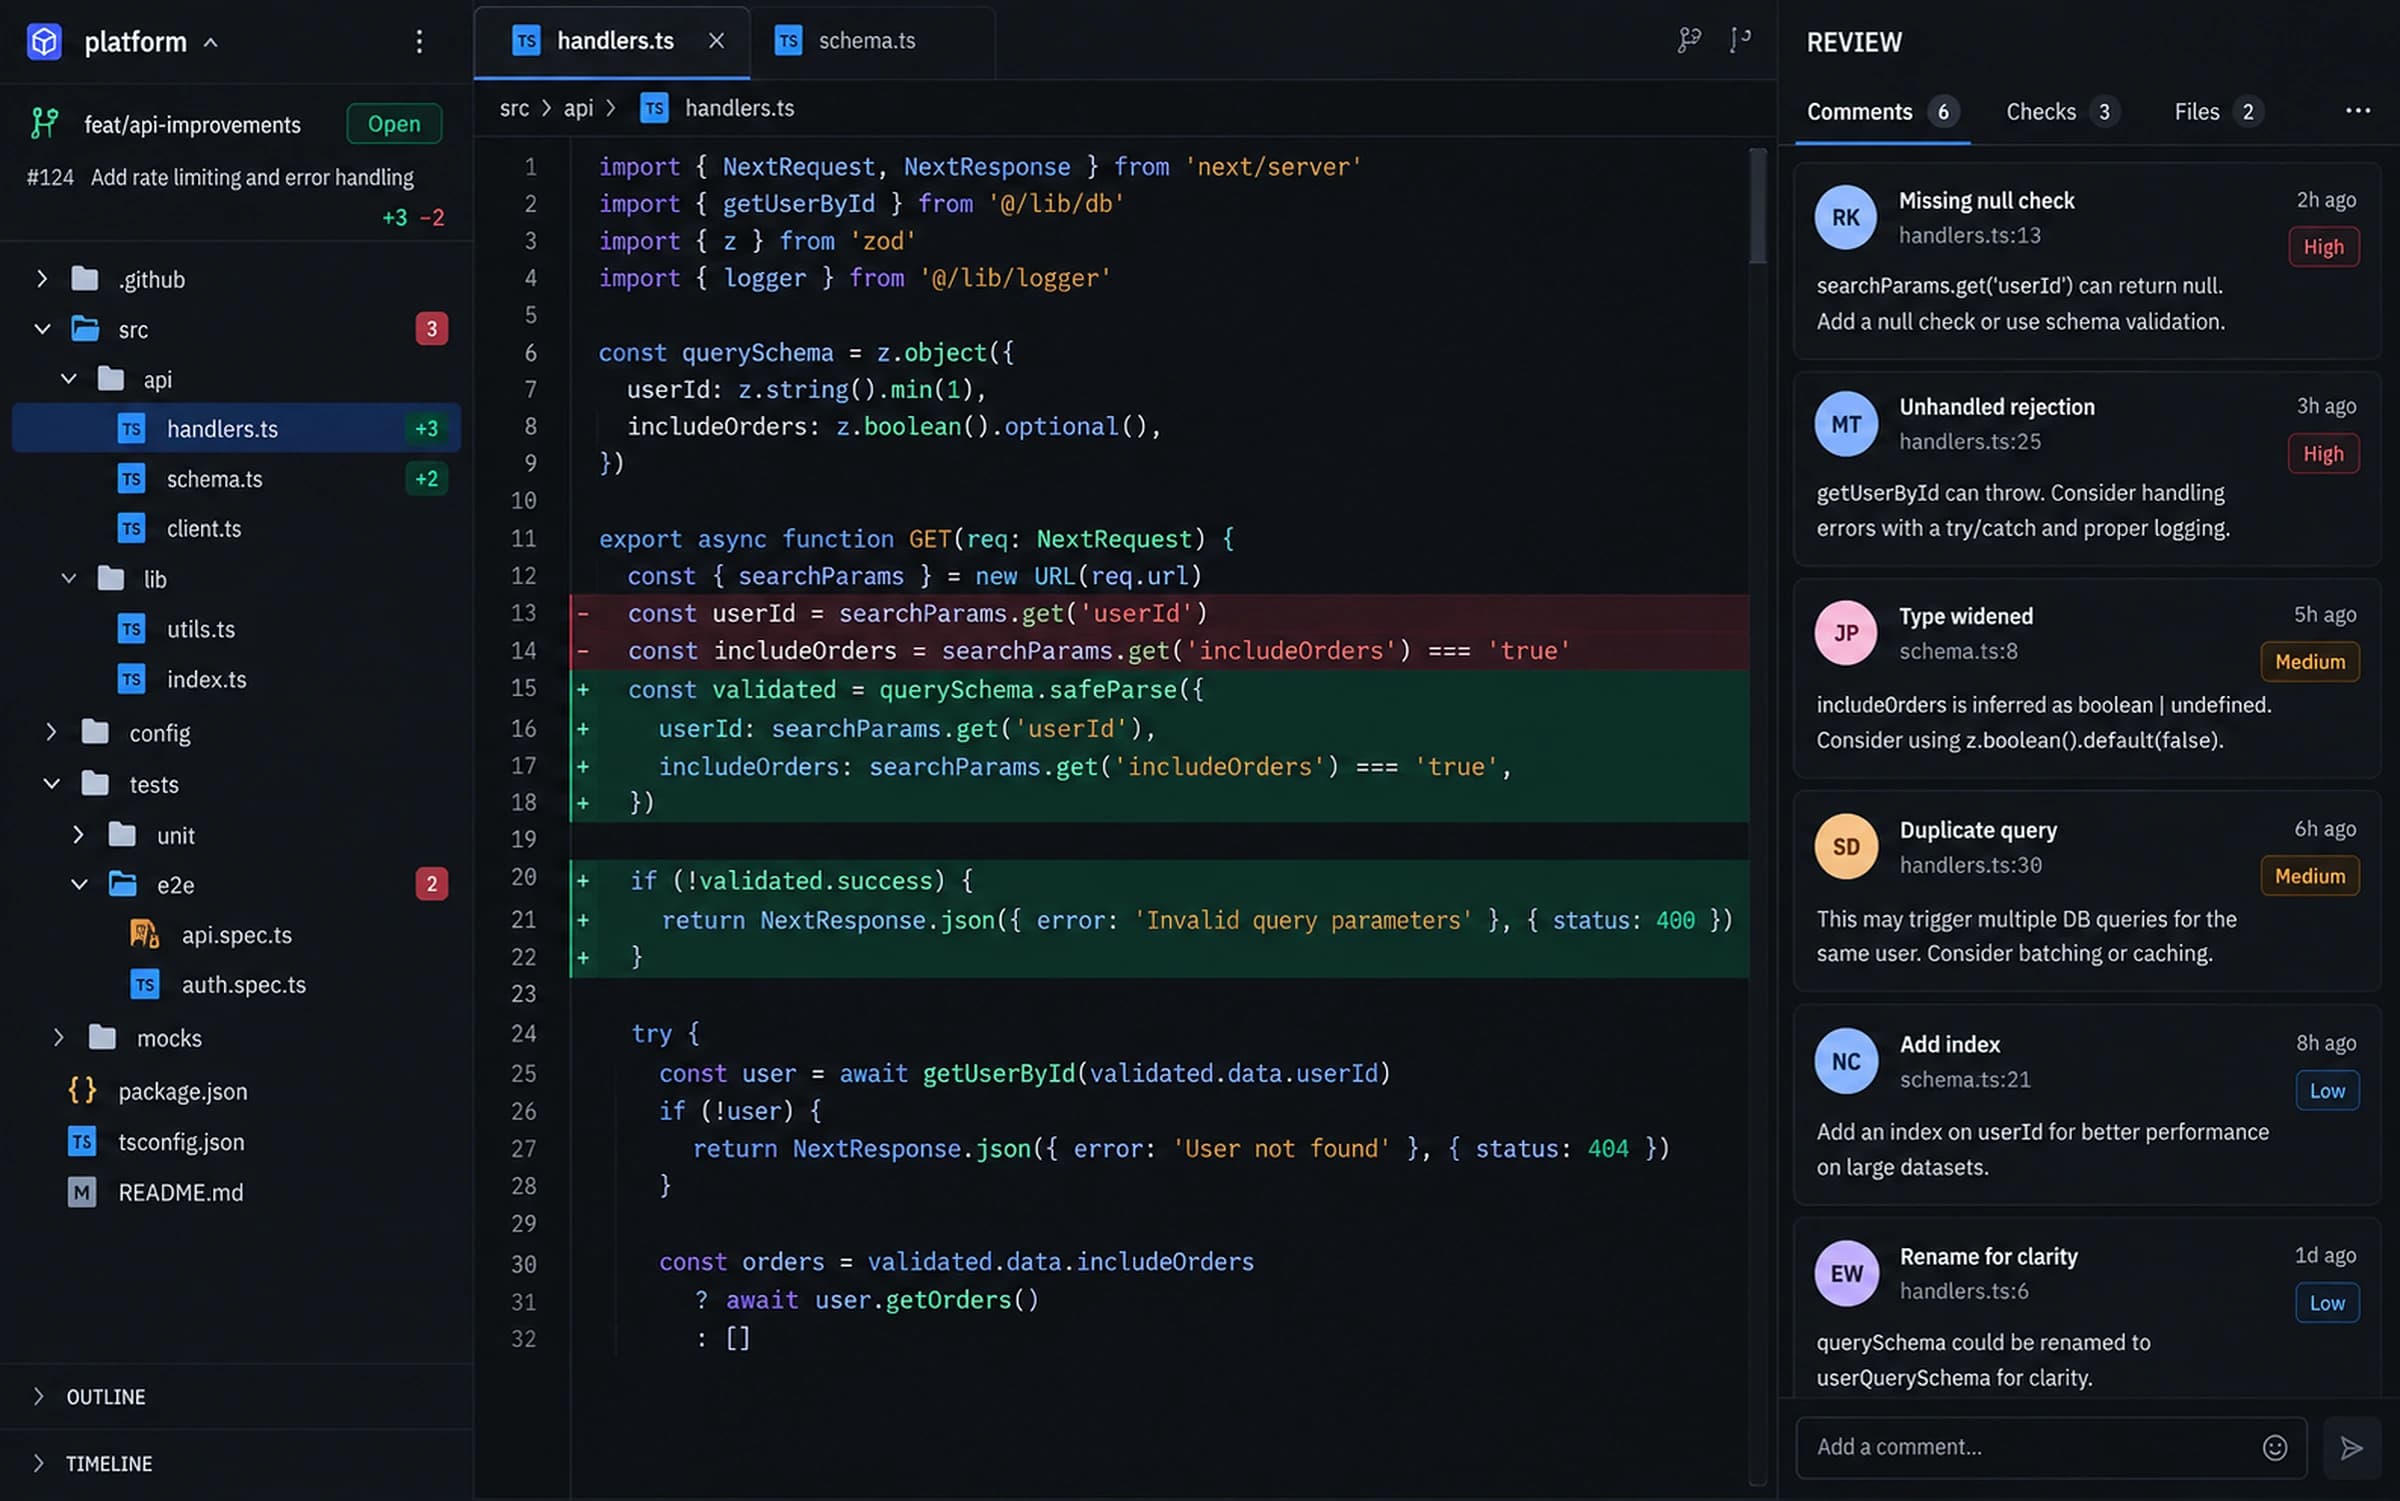Switch to the schema.ts editor tab
The width and height of the screenshot is (2400, 1501).
(x=872, y=41)
